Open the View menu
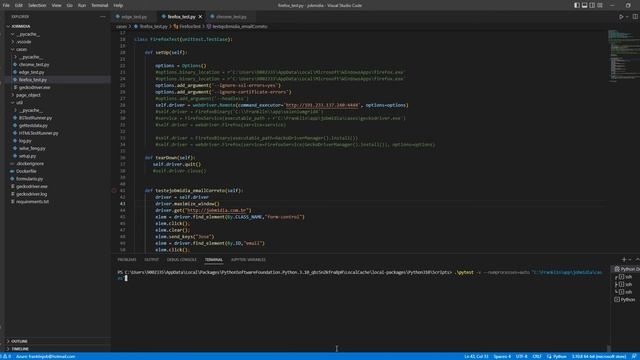 56,5
